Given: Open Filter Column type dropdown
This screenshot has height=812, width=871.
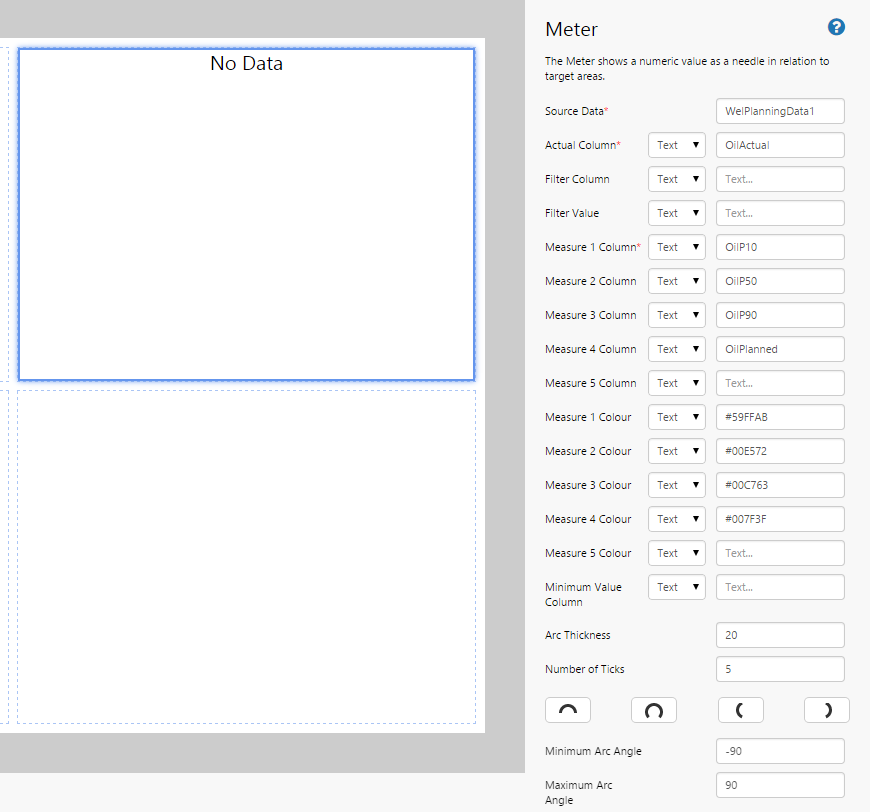Looking at the screenshot, I should pos(676,179).
